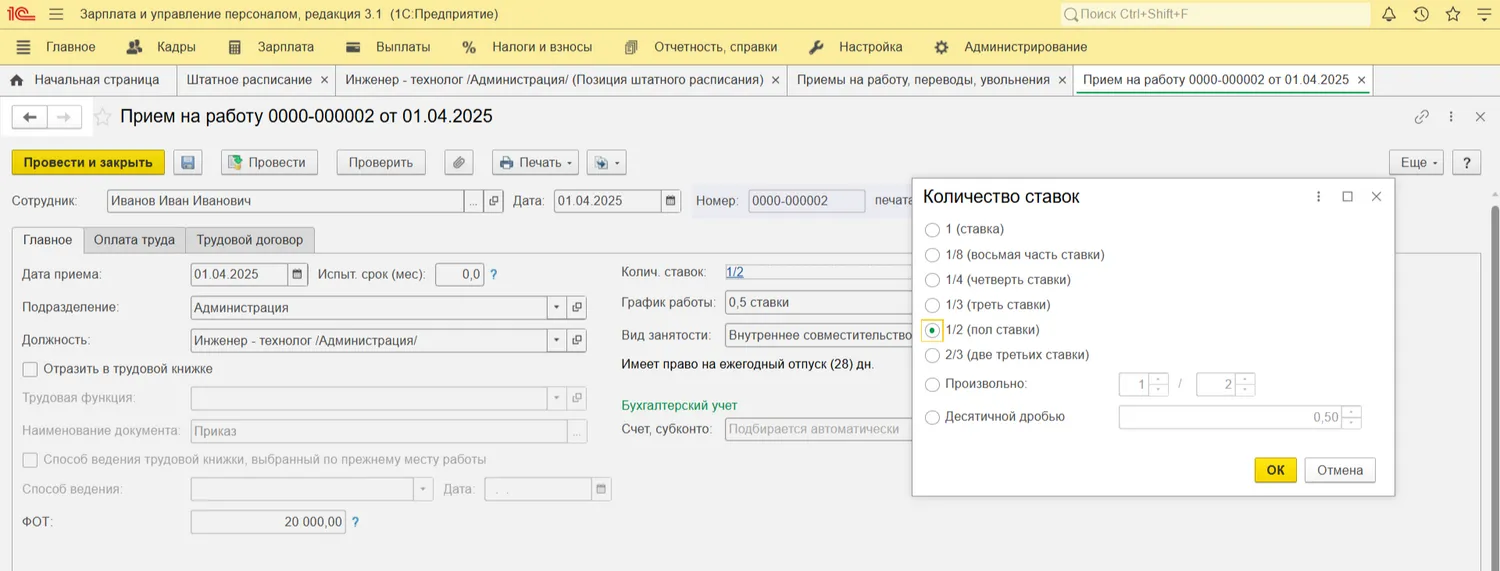Open dialog more options dots
The height and width of the screenshot is (571, 1500).
(x=1319, y=197)
